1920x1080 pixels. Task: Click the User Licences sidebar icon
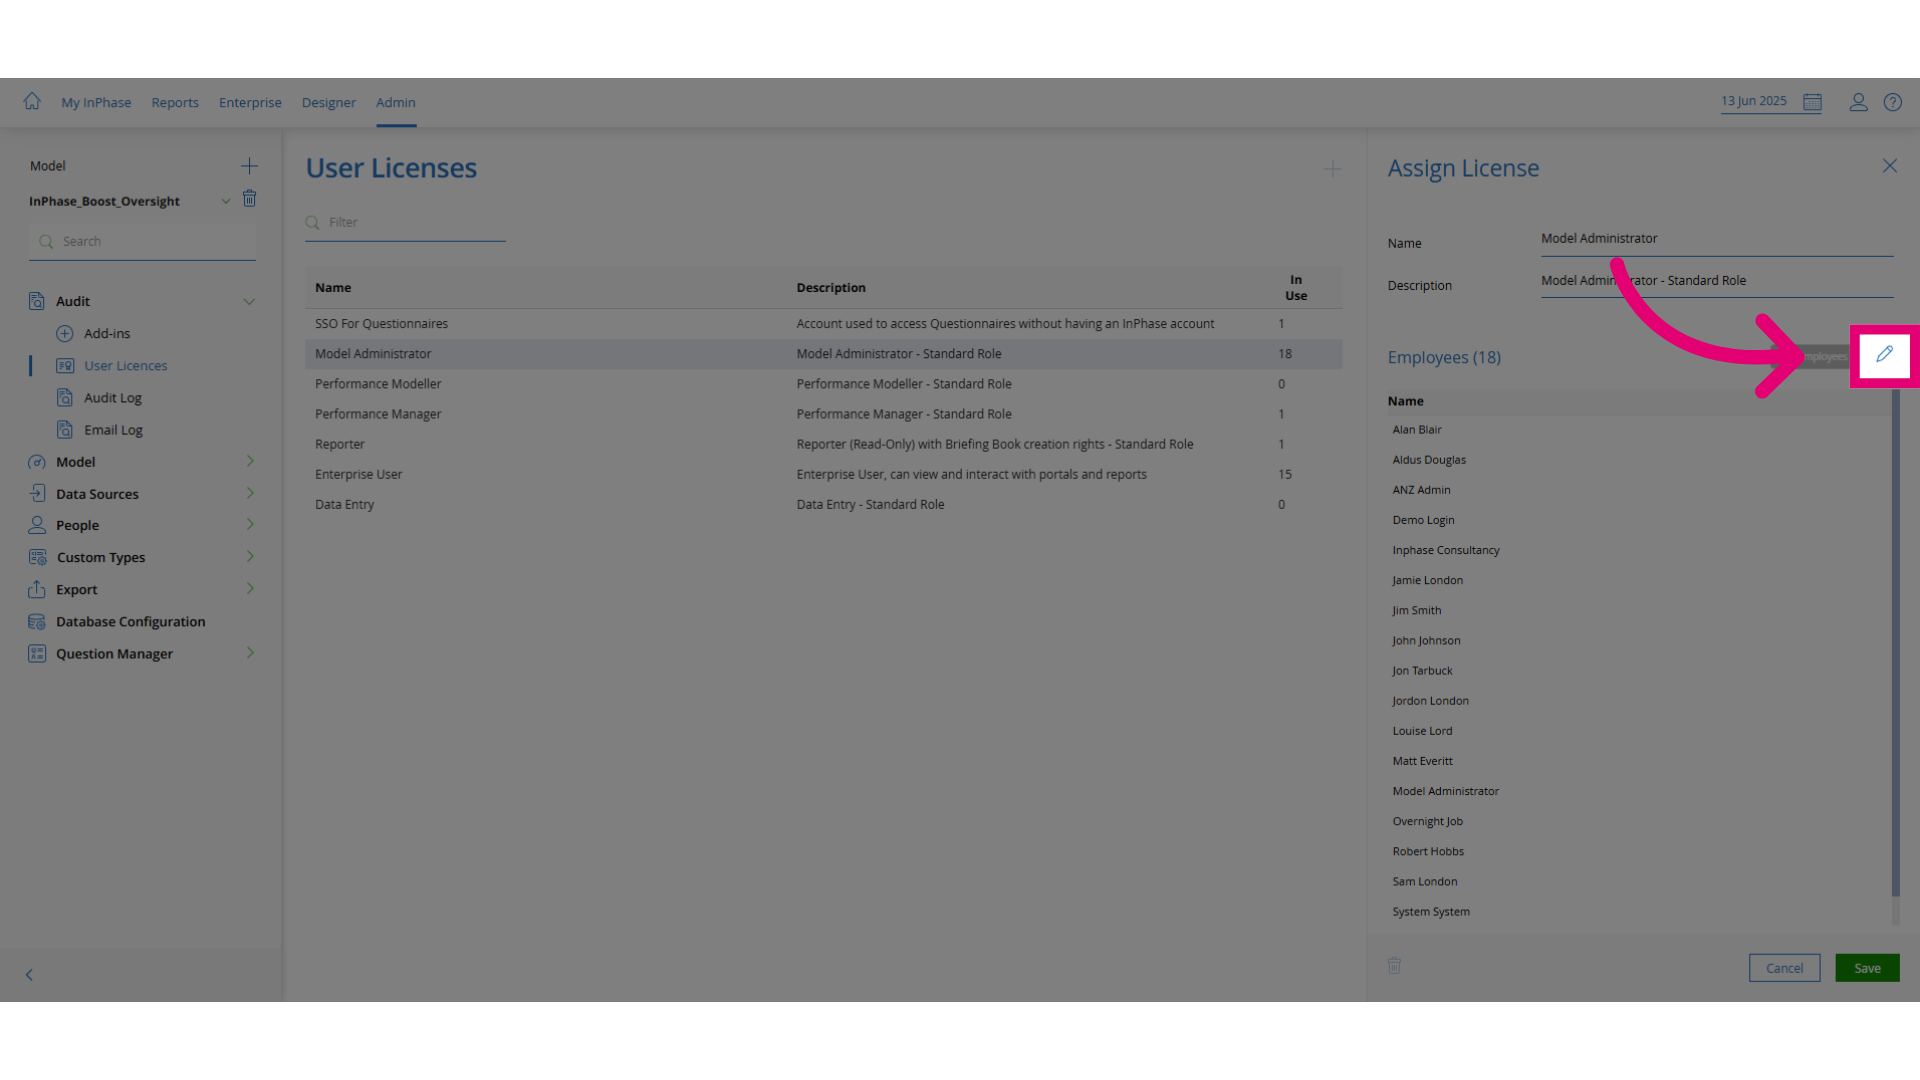(65, 366)
